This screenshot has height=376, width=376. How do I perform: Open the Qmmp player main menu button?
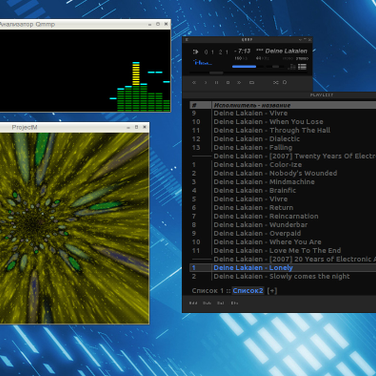click(187, 40)
